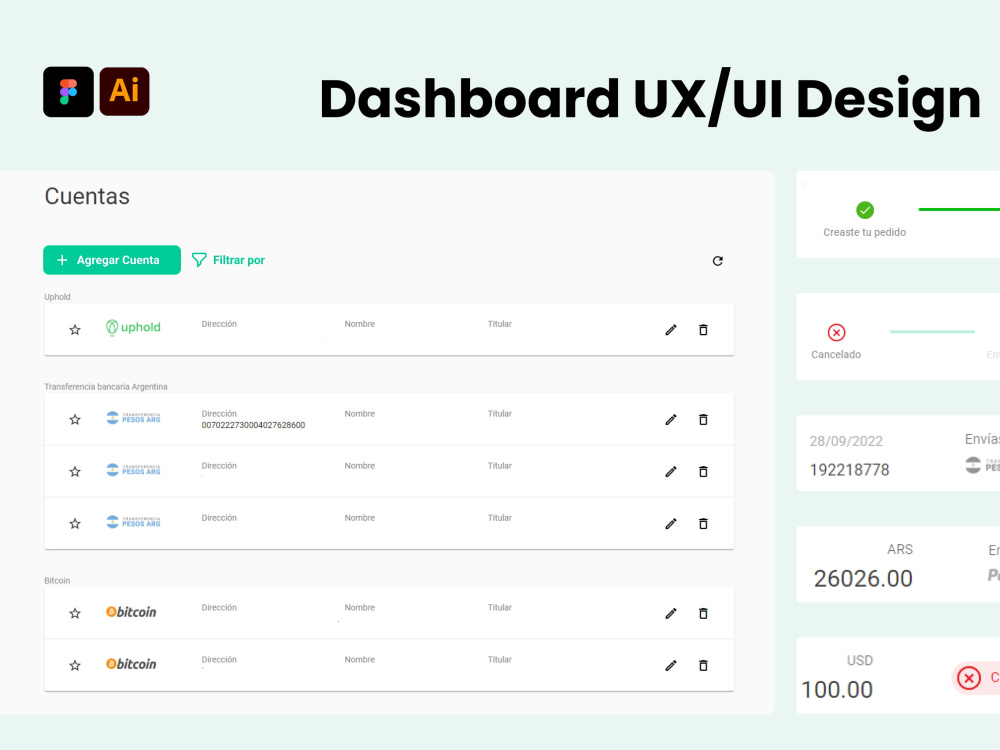Click the red X above Cancelado
1000x750 pixels.
[x=836, y=332]
